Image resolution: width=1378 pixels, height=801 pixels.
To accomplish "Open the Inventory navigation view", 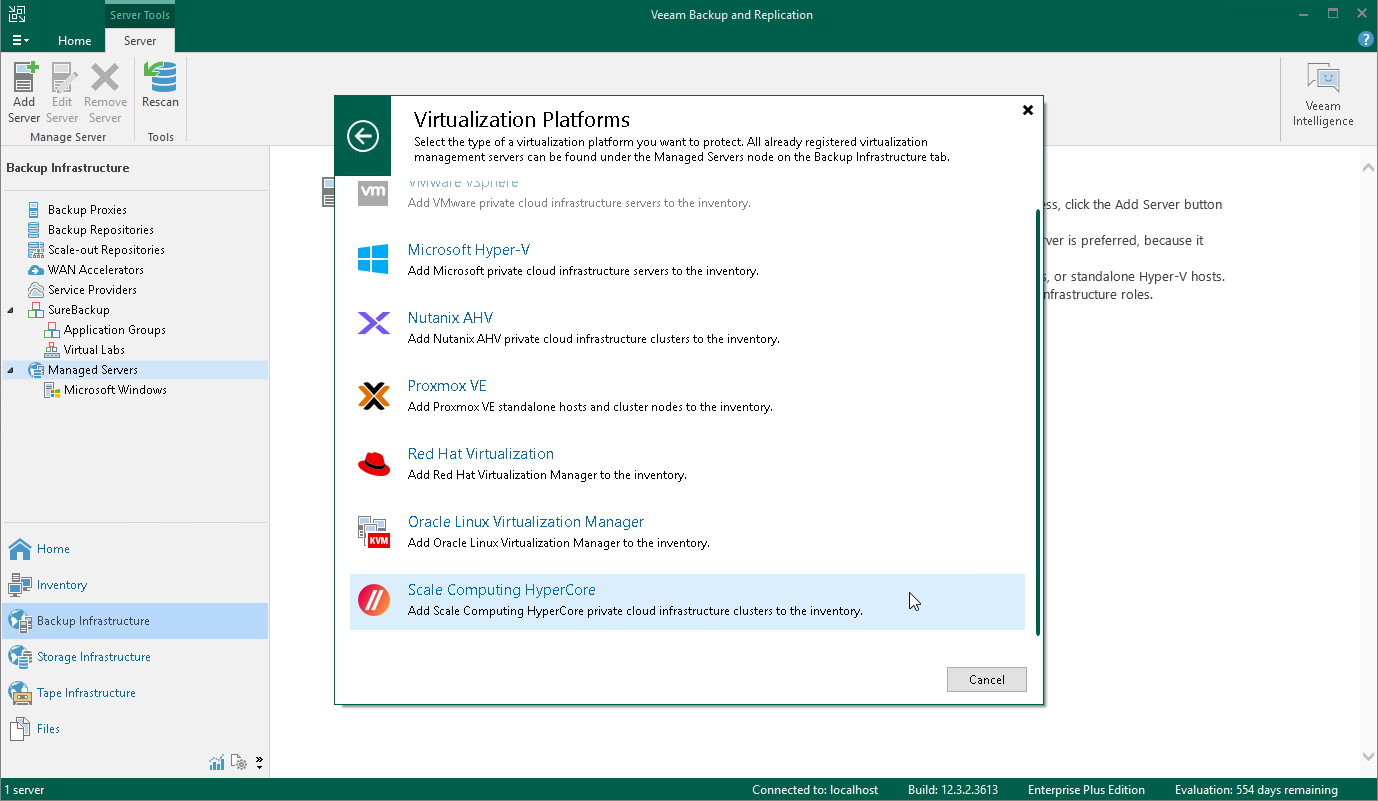I will click(x=134, y=585).
